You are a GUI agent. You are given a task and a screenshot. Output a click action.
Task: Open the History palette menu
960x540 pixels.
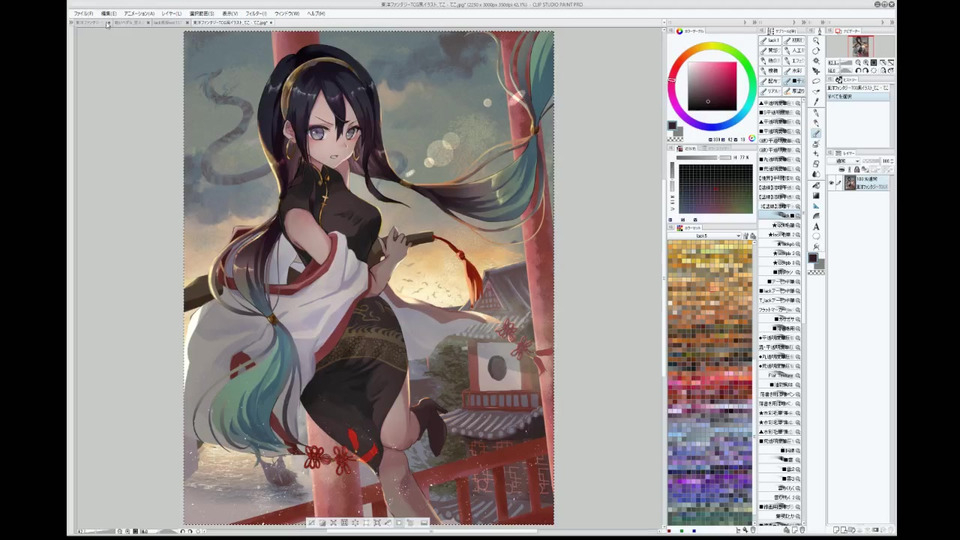(x=831, y=80)
